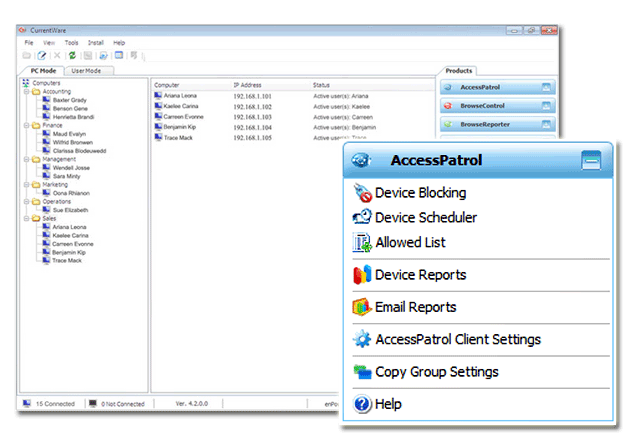This screenshot has width=640, height=440.
Task: Collapse the enlarged AccessPatrol panel header button
Action: click(x=591, y=160)
